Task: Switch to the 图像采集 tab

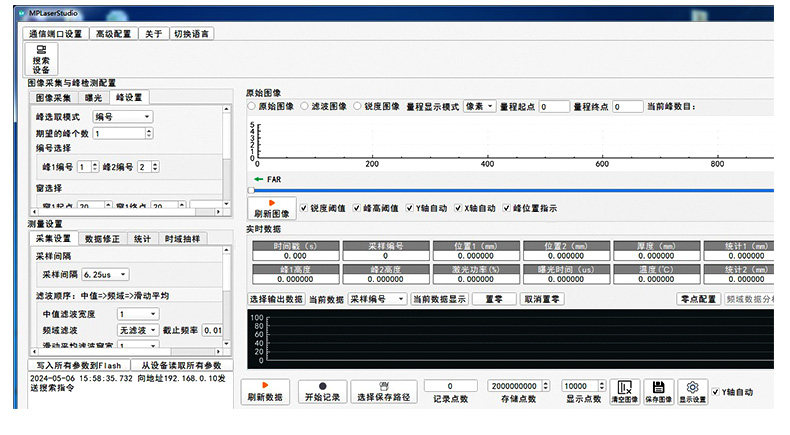Action: click(53, 98)
